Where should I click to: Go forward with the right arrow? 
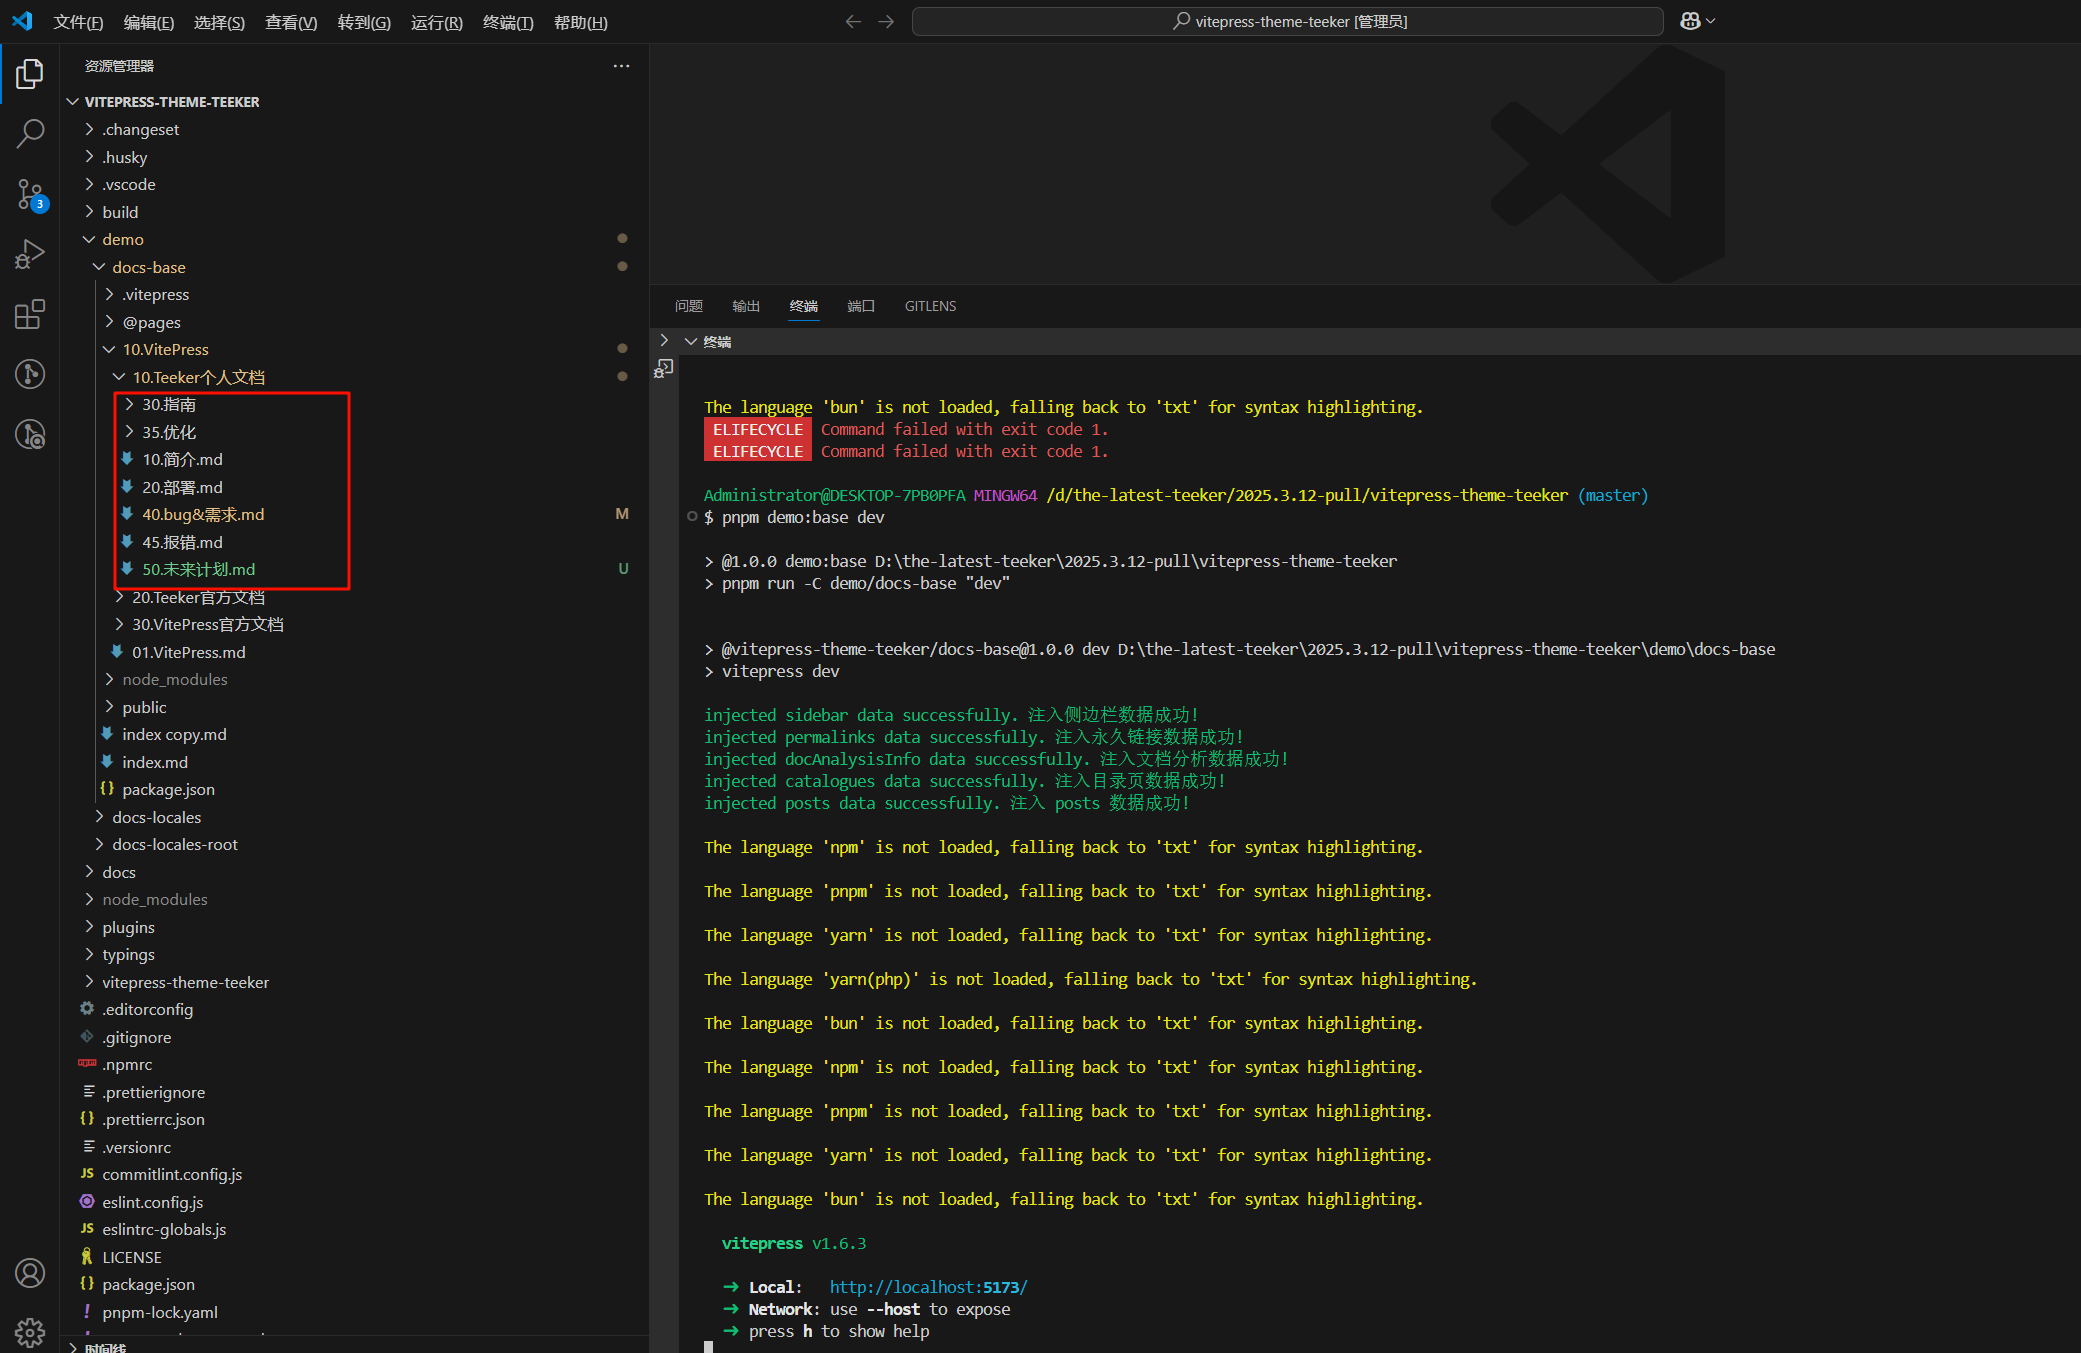(x=886, y=21)
